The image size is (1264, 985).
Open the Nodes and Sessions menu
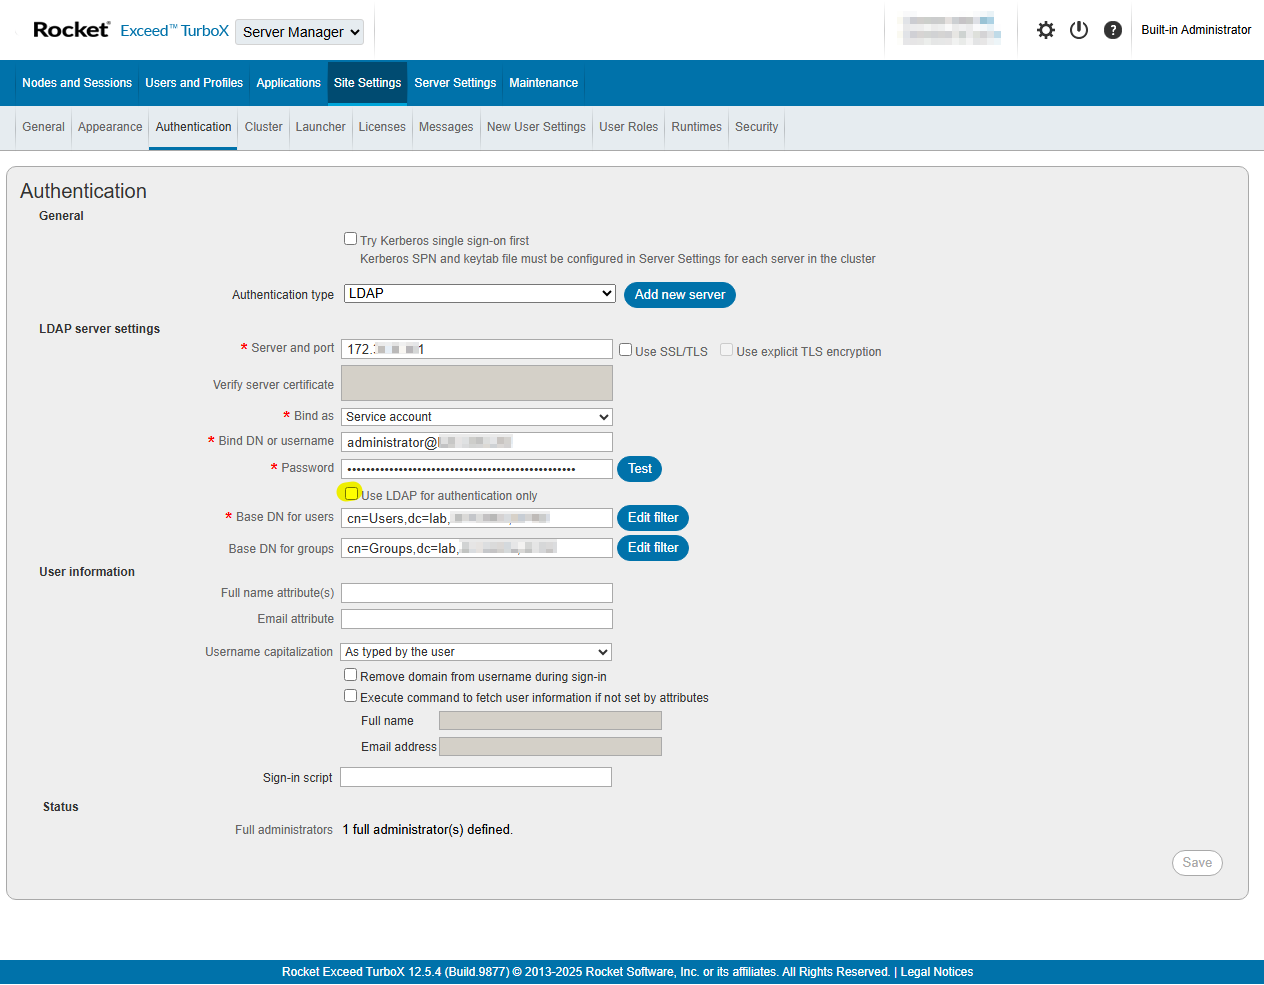point(77,83)
